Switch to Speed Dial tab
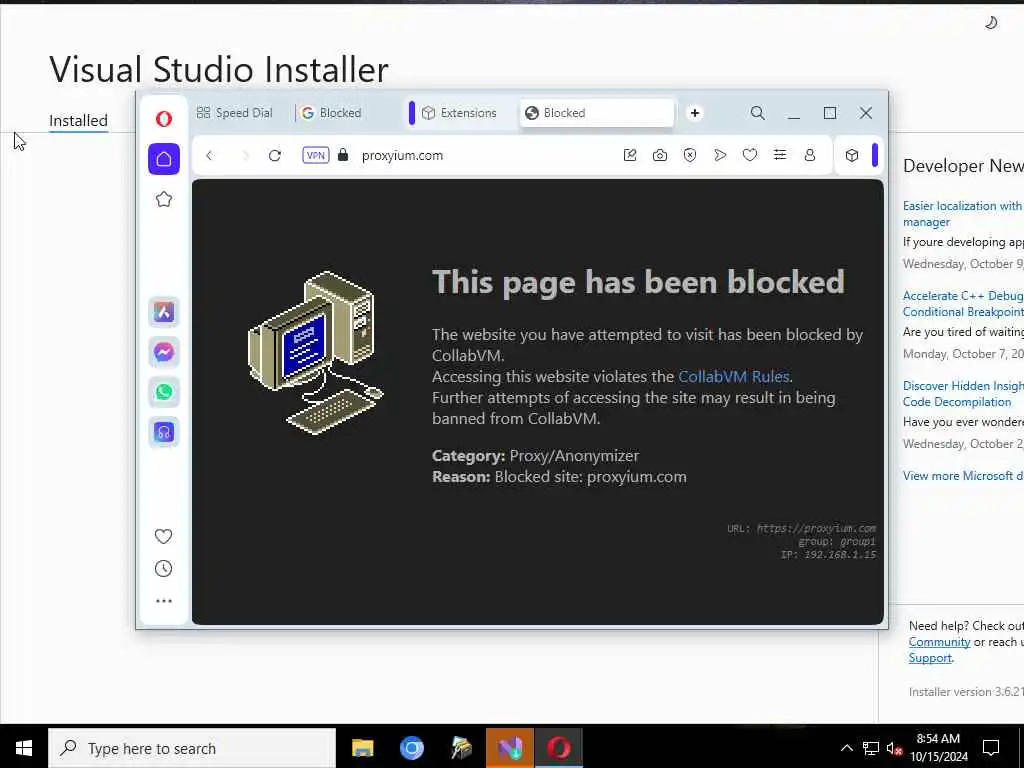This screenshot has width=1024, height=768. (x=235, y=113)
